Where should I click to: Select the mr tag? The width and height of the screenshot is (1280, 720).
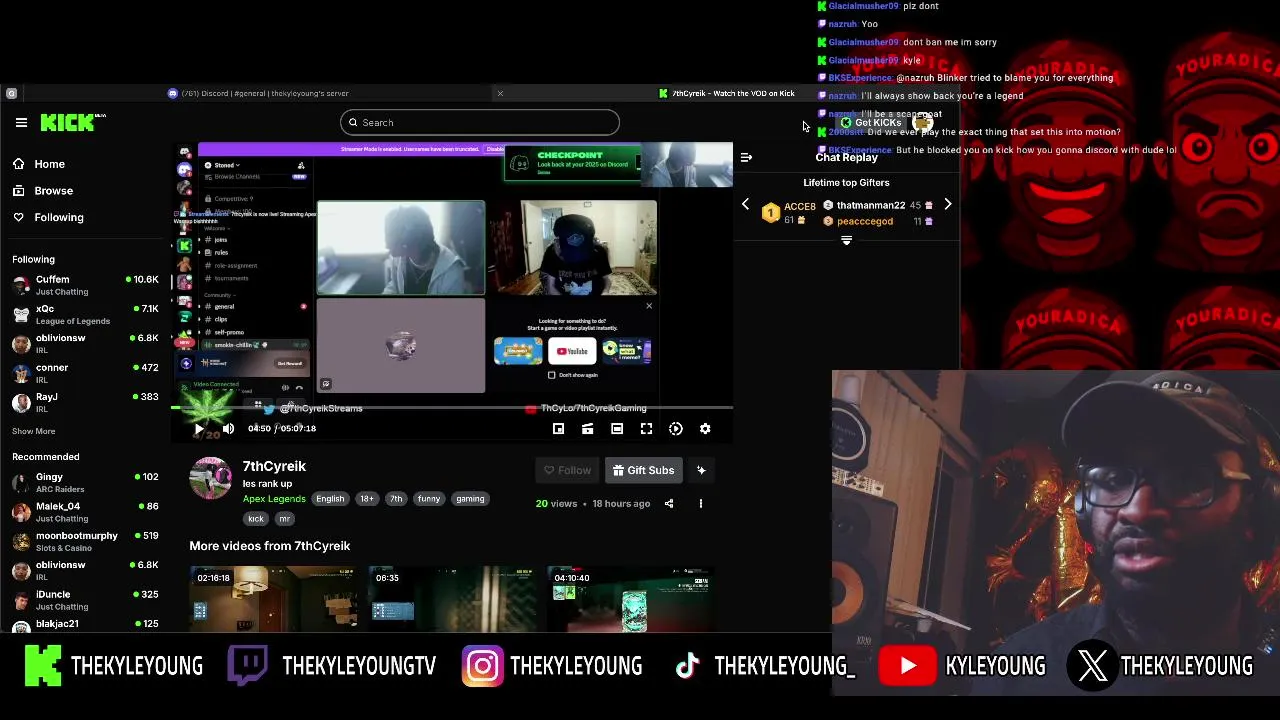284,519
